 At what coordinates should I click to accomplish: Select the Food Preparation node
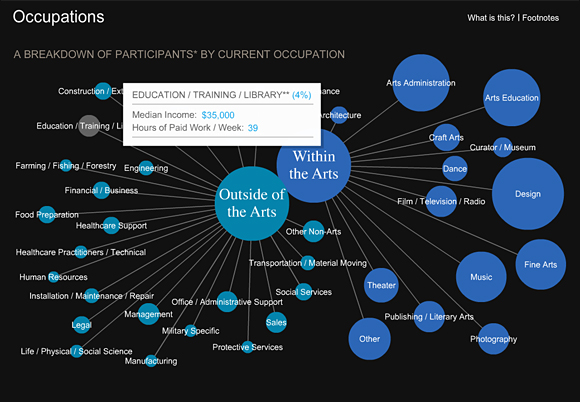(x=47, y=214)
